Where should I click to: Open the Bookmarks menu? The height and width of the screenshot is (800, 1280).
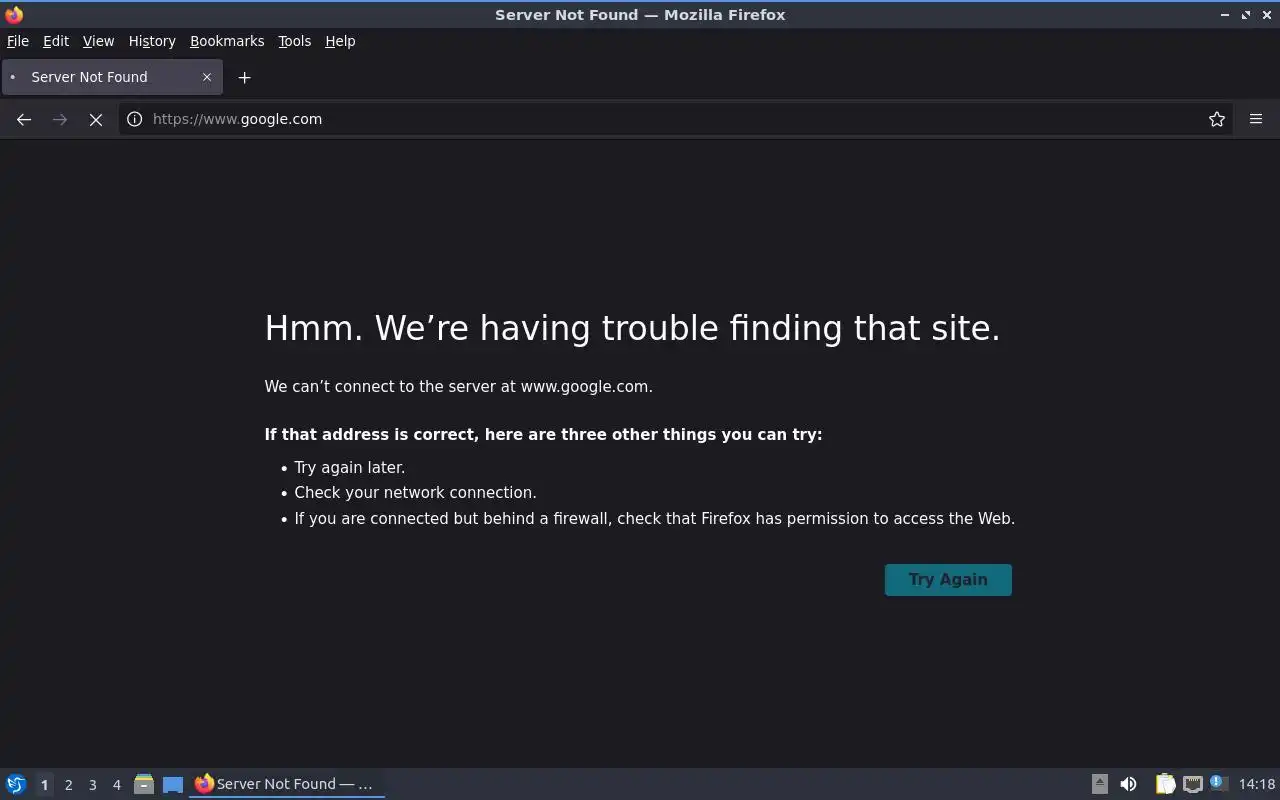(x=227, y=41)
